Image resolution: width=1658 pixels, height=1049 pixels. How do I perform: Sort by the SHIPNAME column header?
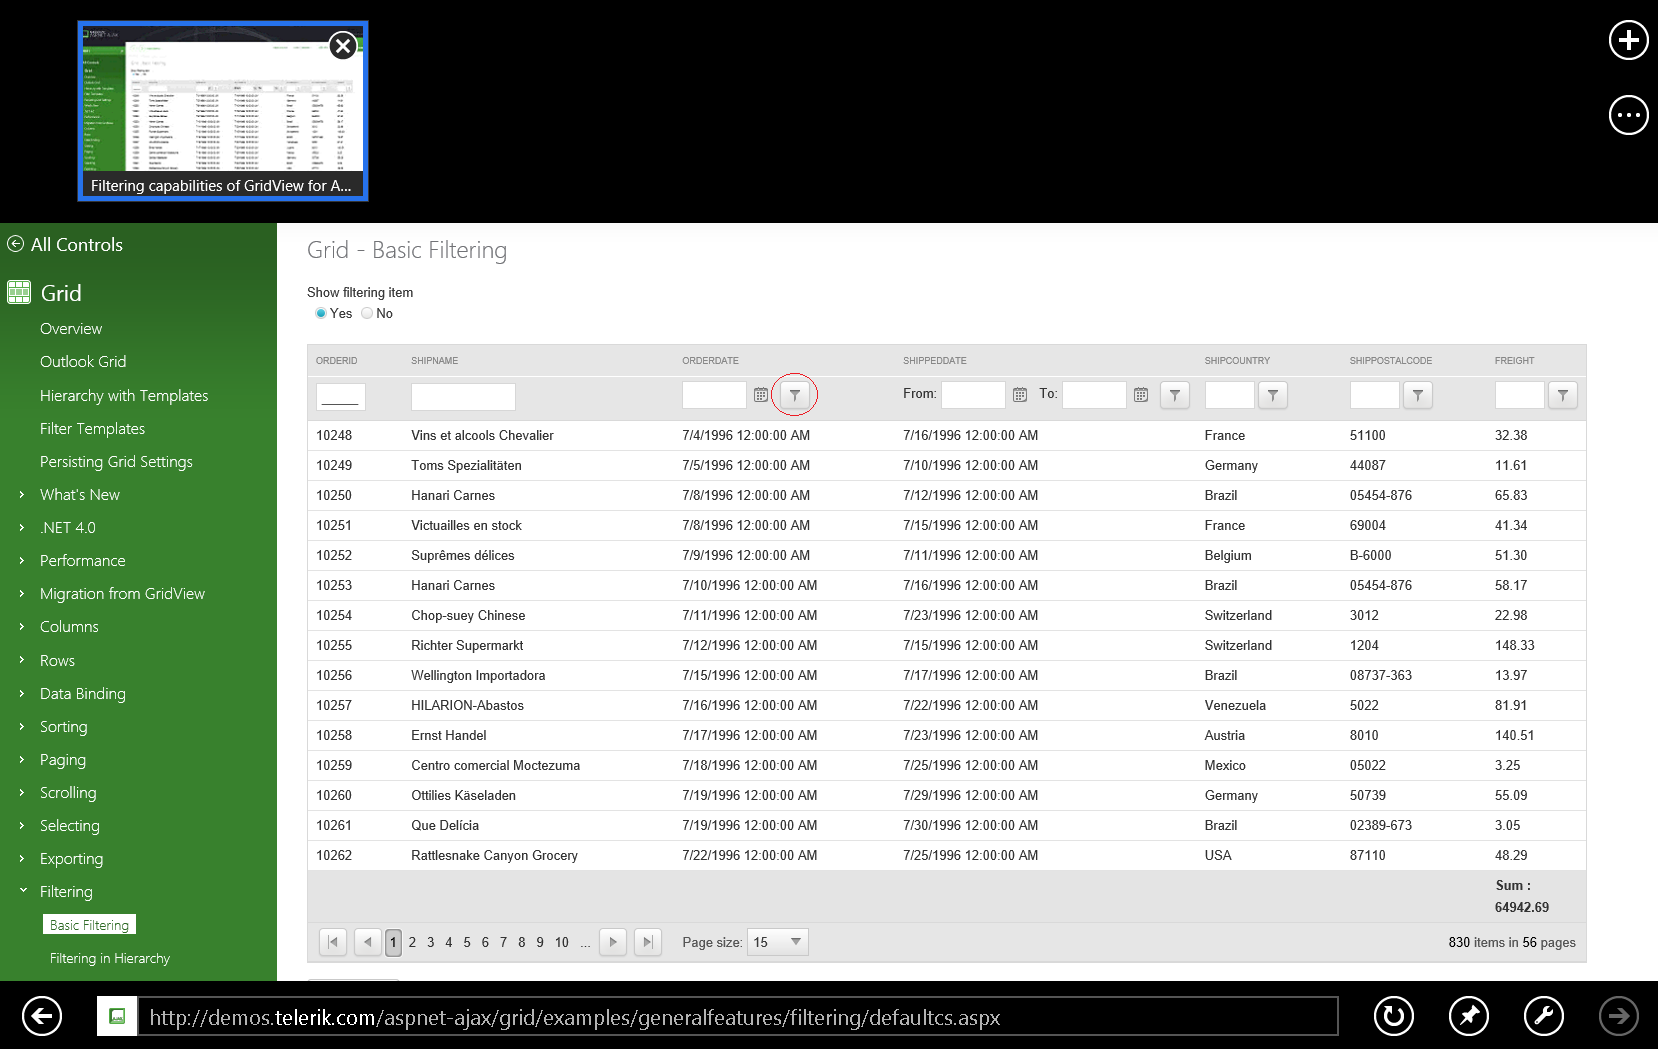click(435, 361)
